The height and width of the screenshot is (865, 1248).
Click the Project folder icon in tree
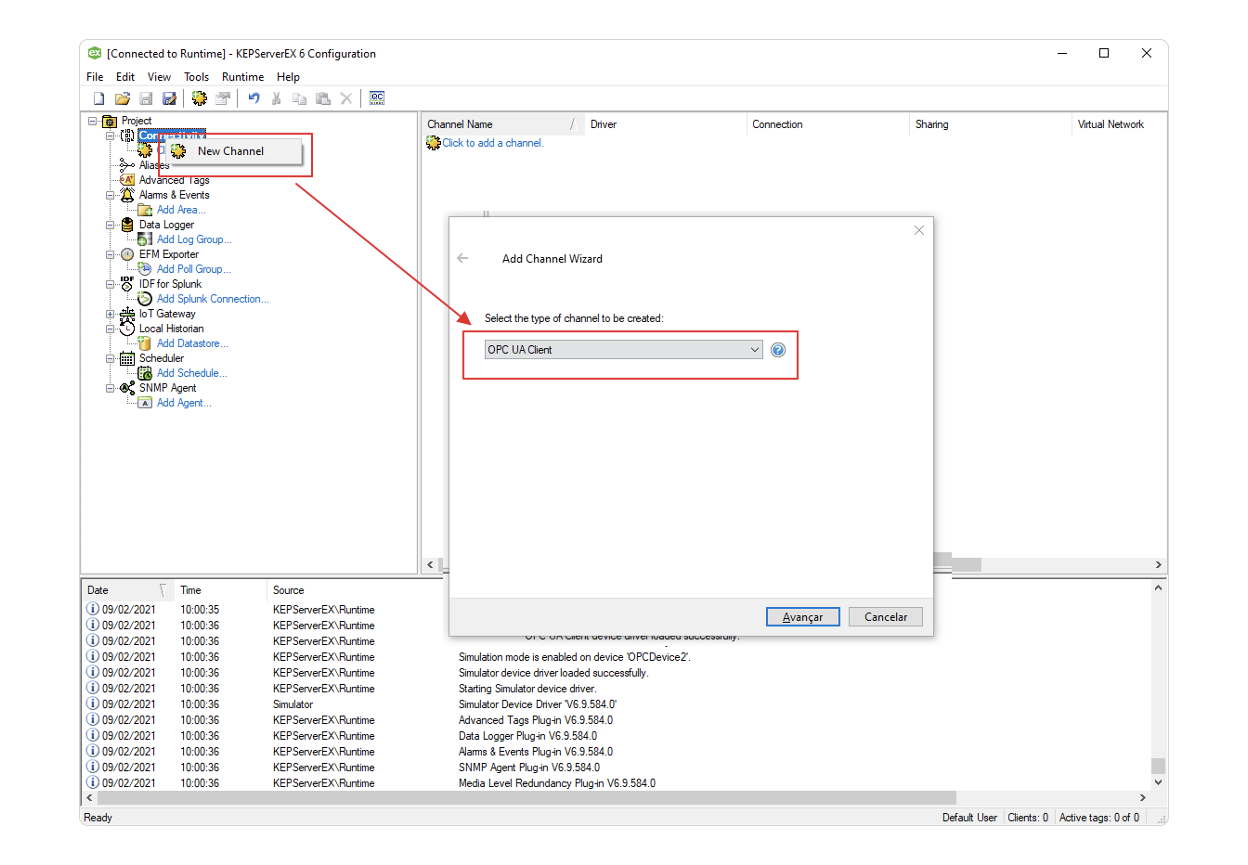pyautogui.click(x=110, y=121)
